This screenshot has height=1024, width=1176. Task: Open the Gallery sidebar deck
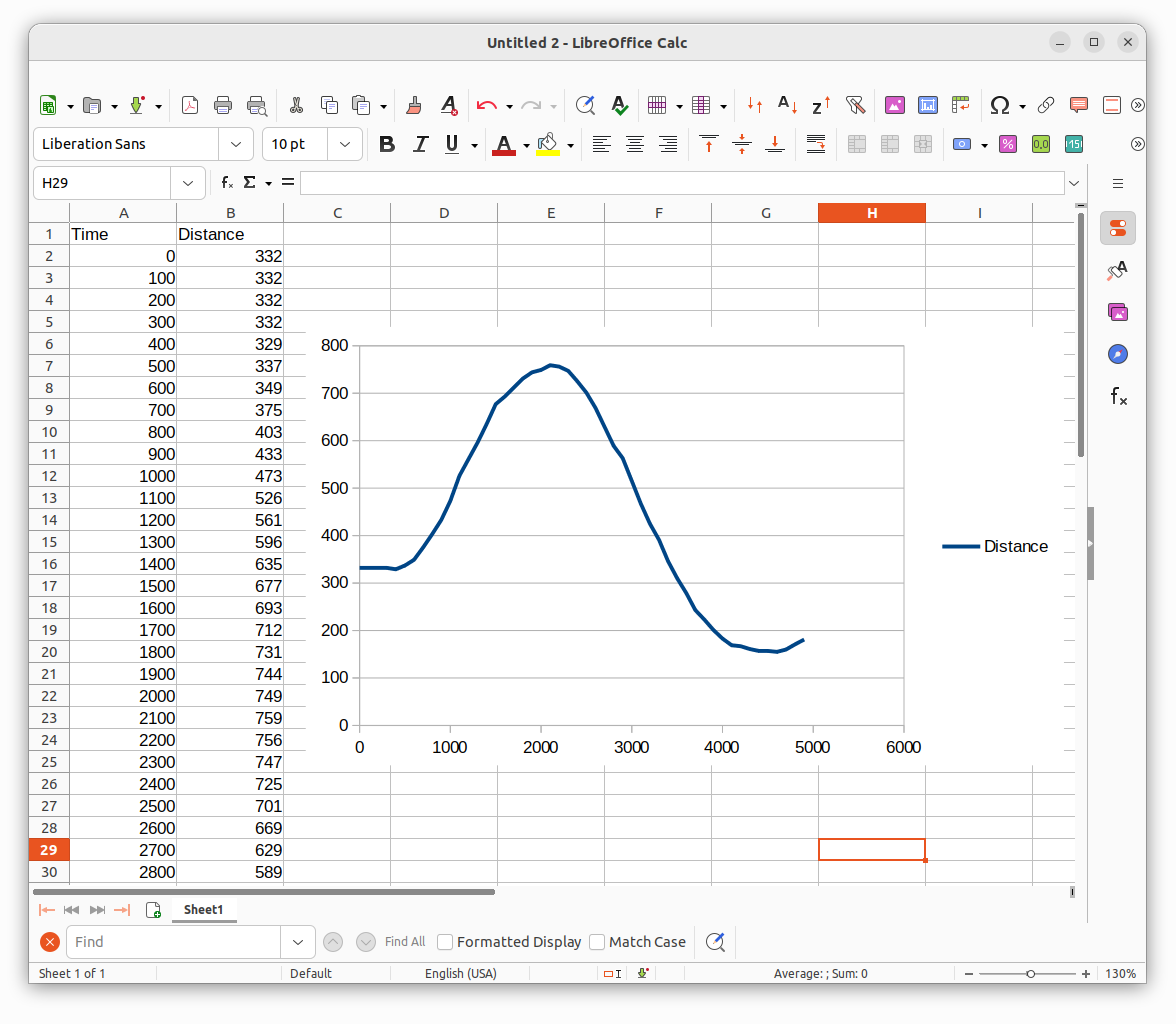1118,312
